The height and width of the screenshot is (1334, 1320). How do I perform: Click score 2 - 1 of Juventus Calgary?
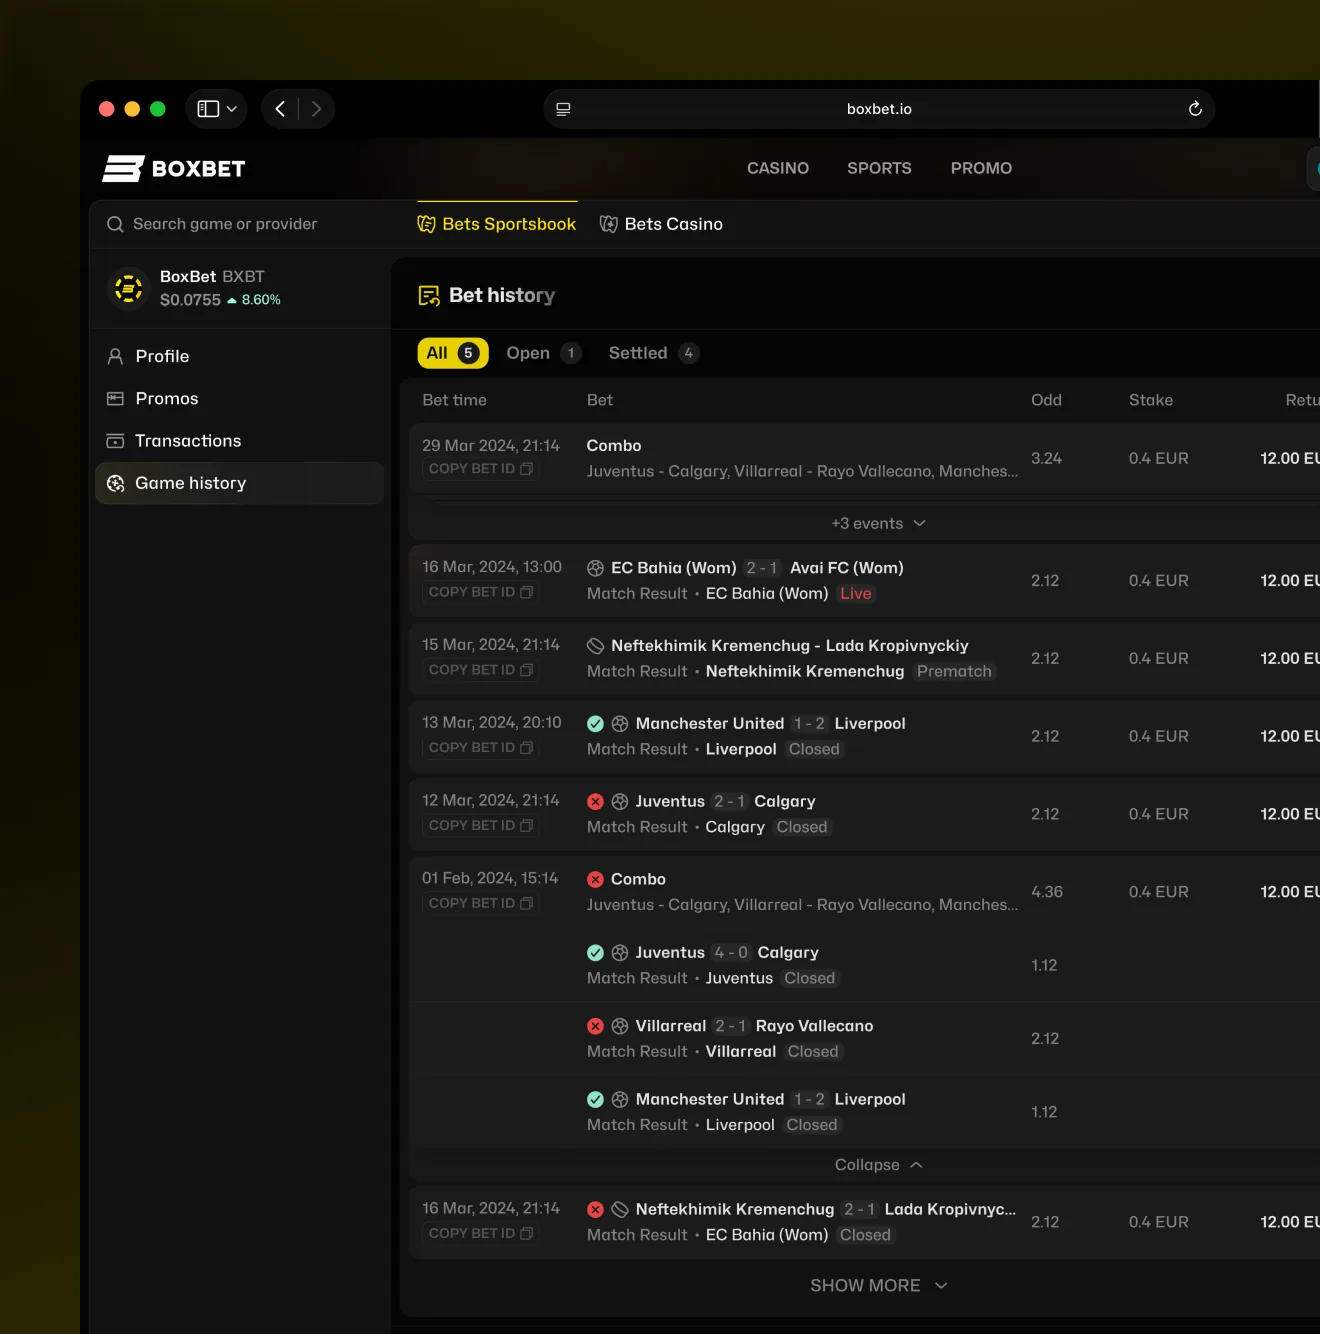[729, 801]
